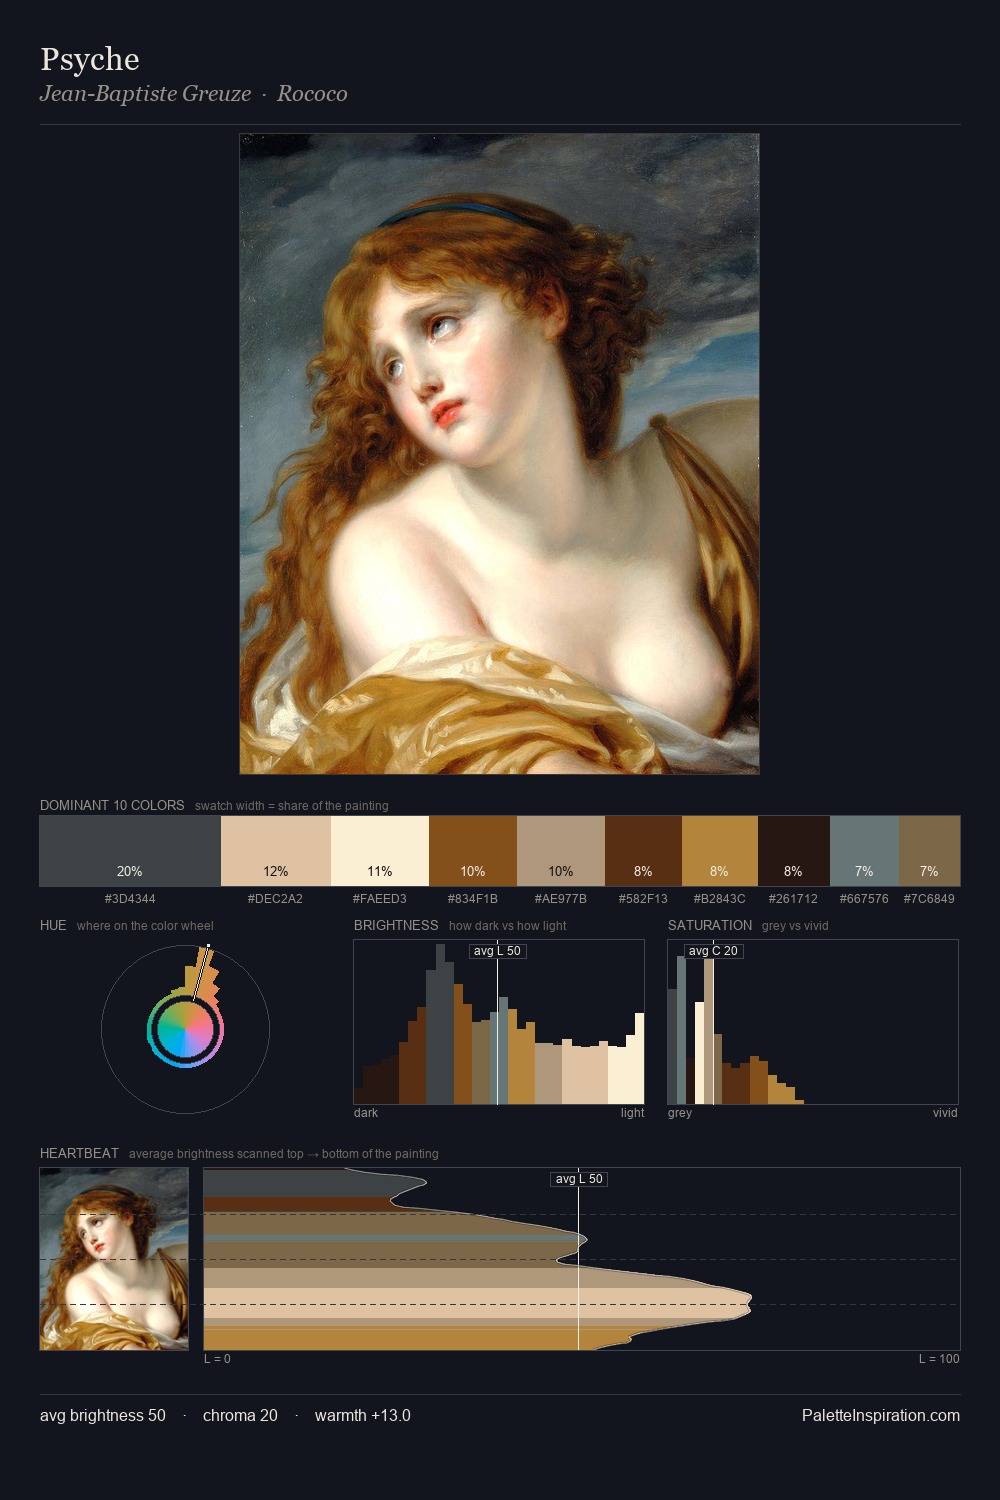Click the hex code '#834F1B'
1000x1500 pixels.
473,899
